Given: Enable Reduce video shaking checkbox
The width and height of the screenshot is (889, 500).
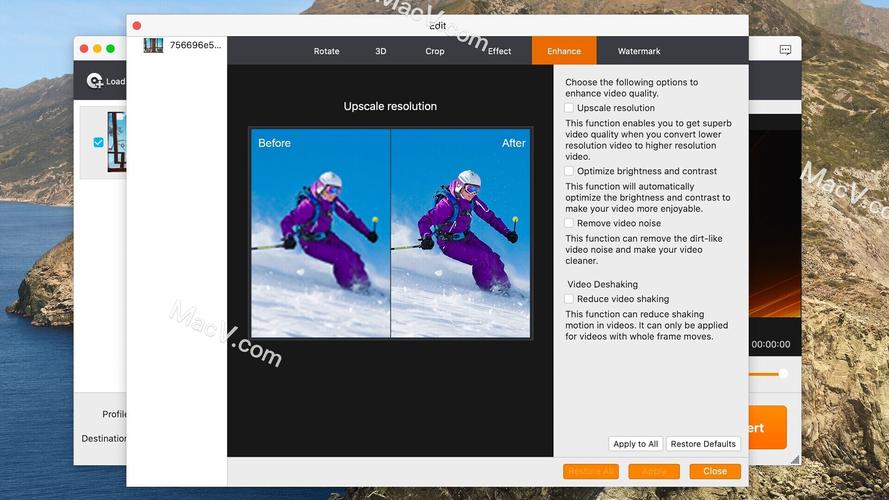Looking at the screenshot, I should [569, 299].
